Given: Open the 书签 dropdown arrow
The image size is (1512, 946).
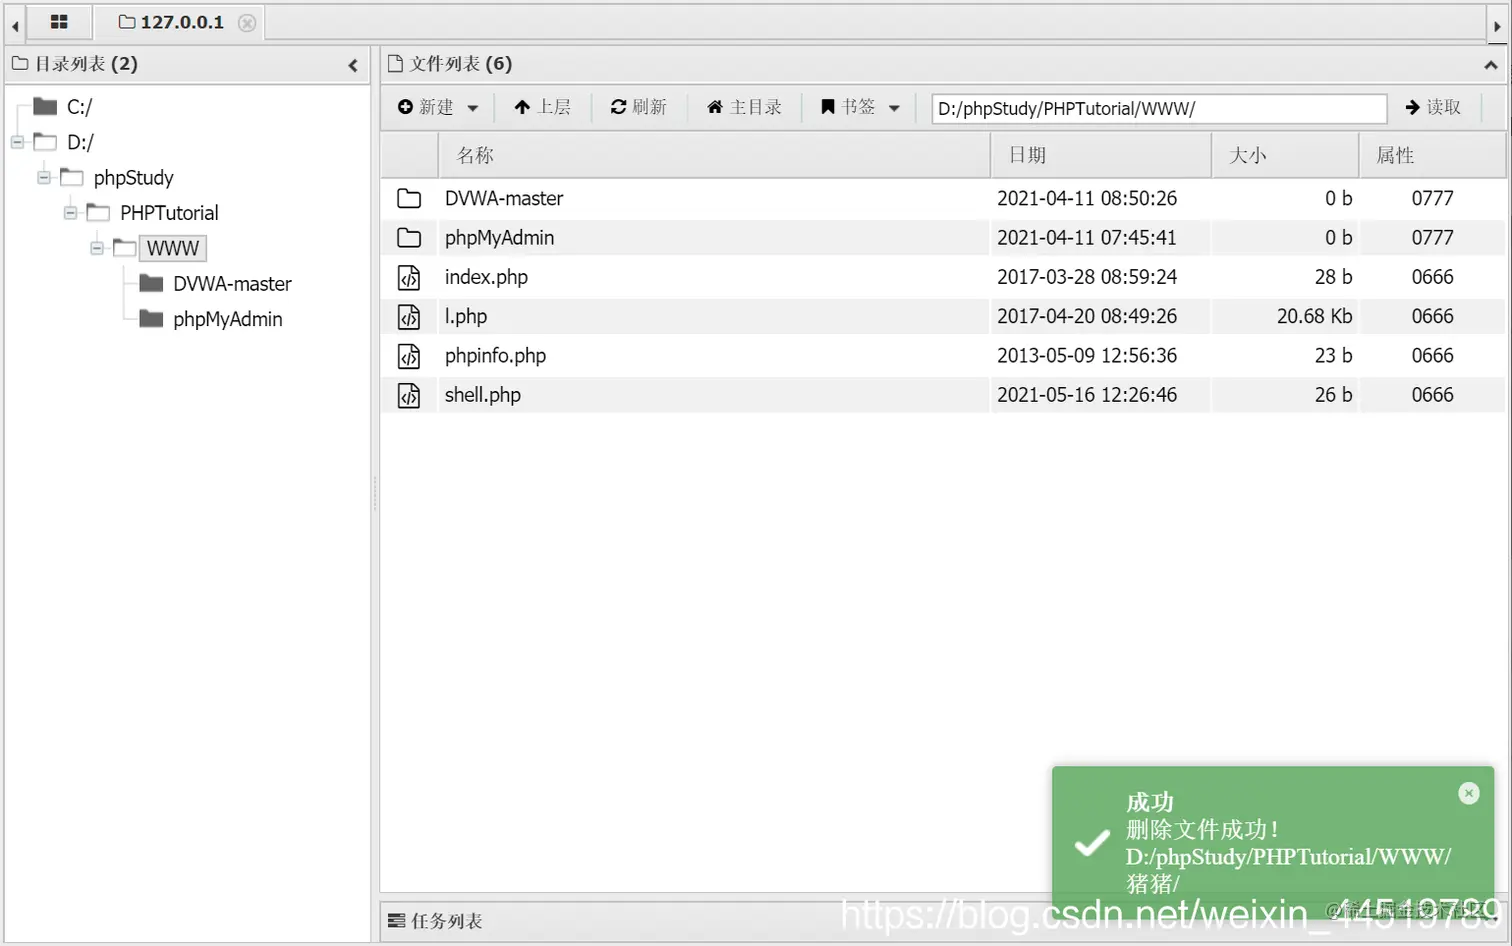Looking at the screenshot, I should [x=894, y=108].
